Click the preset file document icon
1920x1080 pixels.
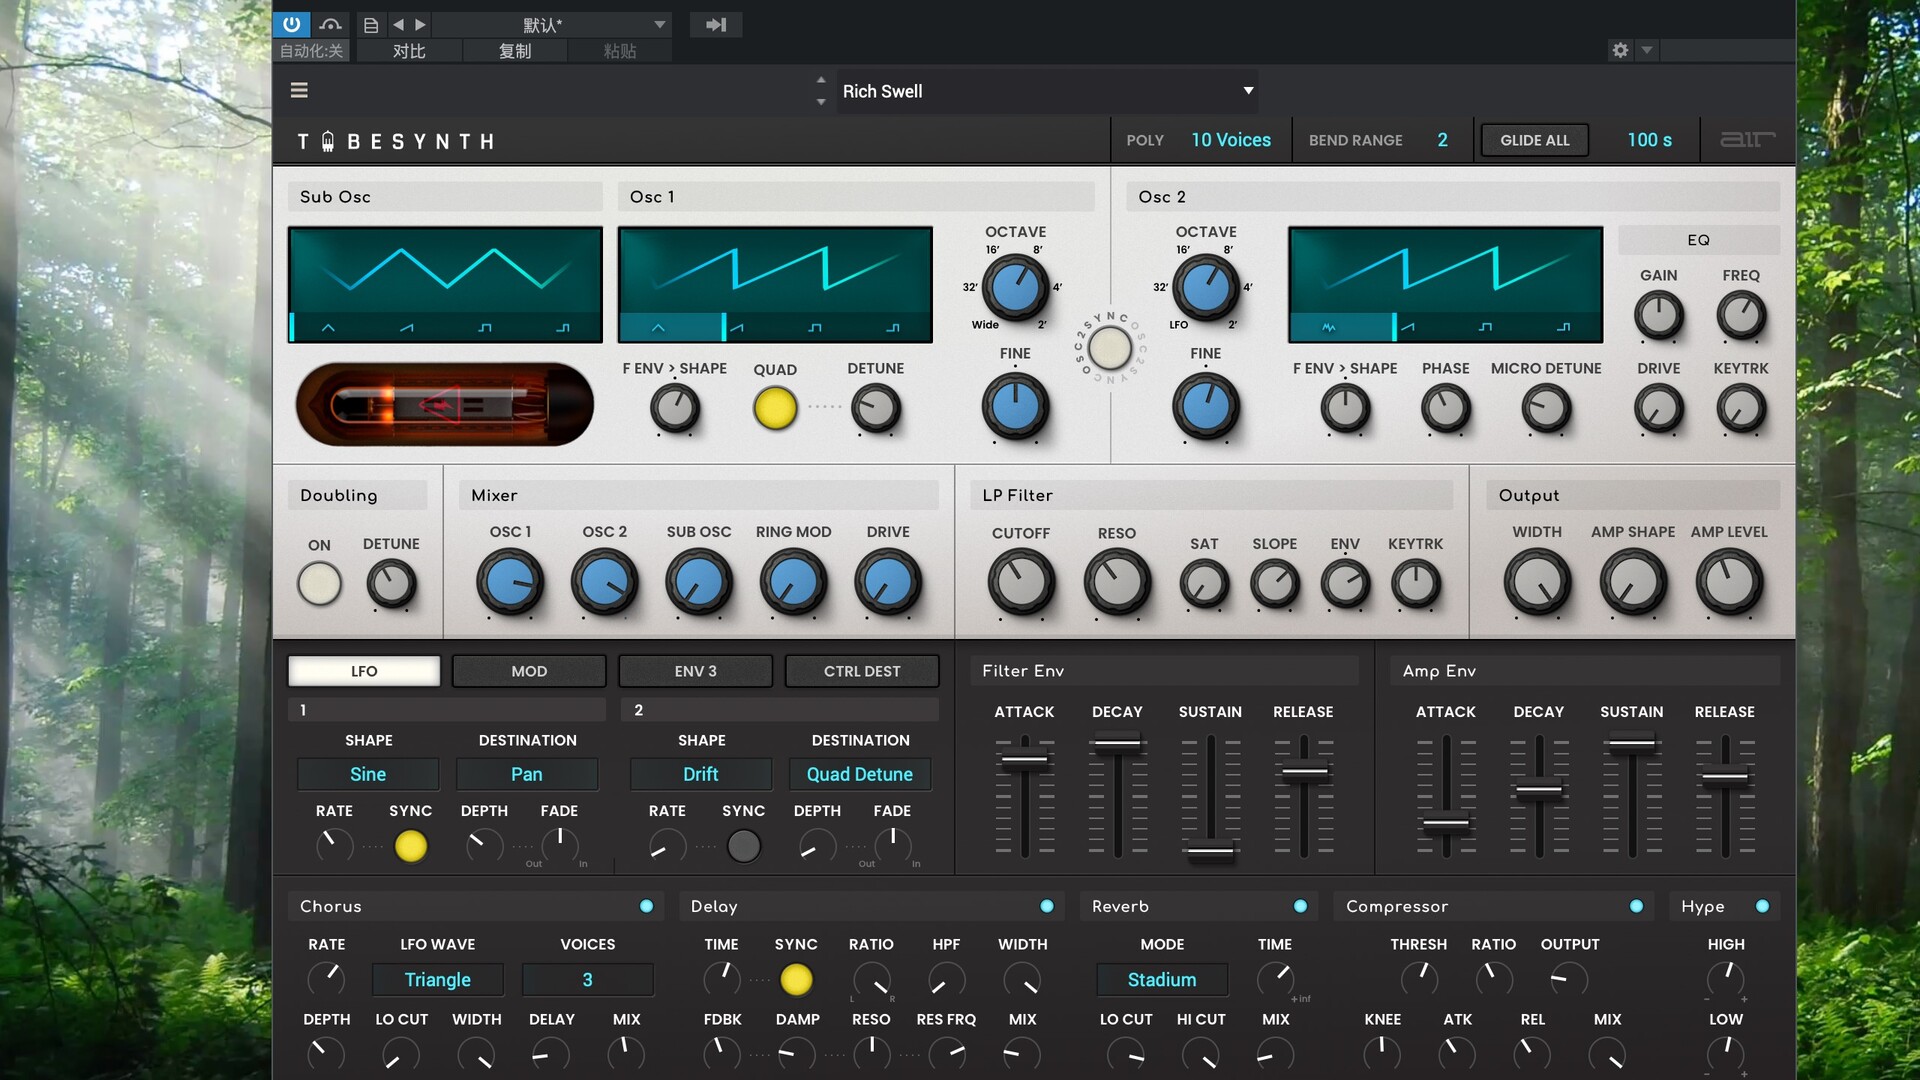click(x=371, y=25)
